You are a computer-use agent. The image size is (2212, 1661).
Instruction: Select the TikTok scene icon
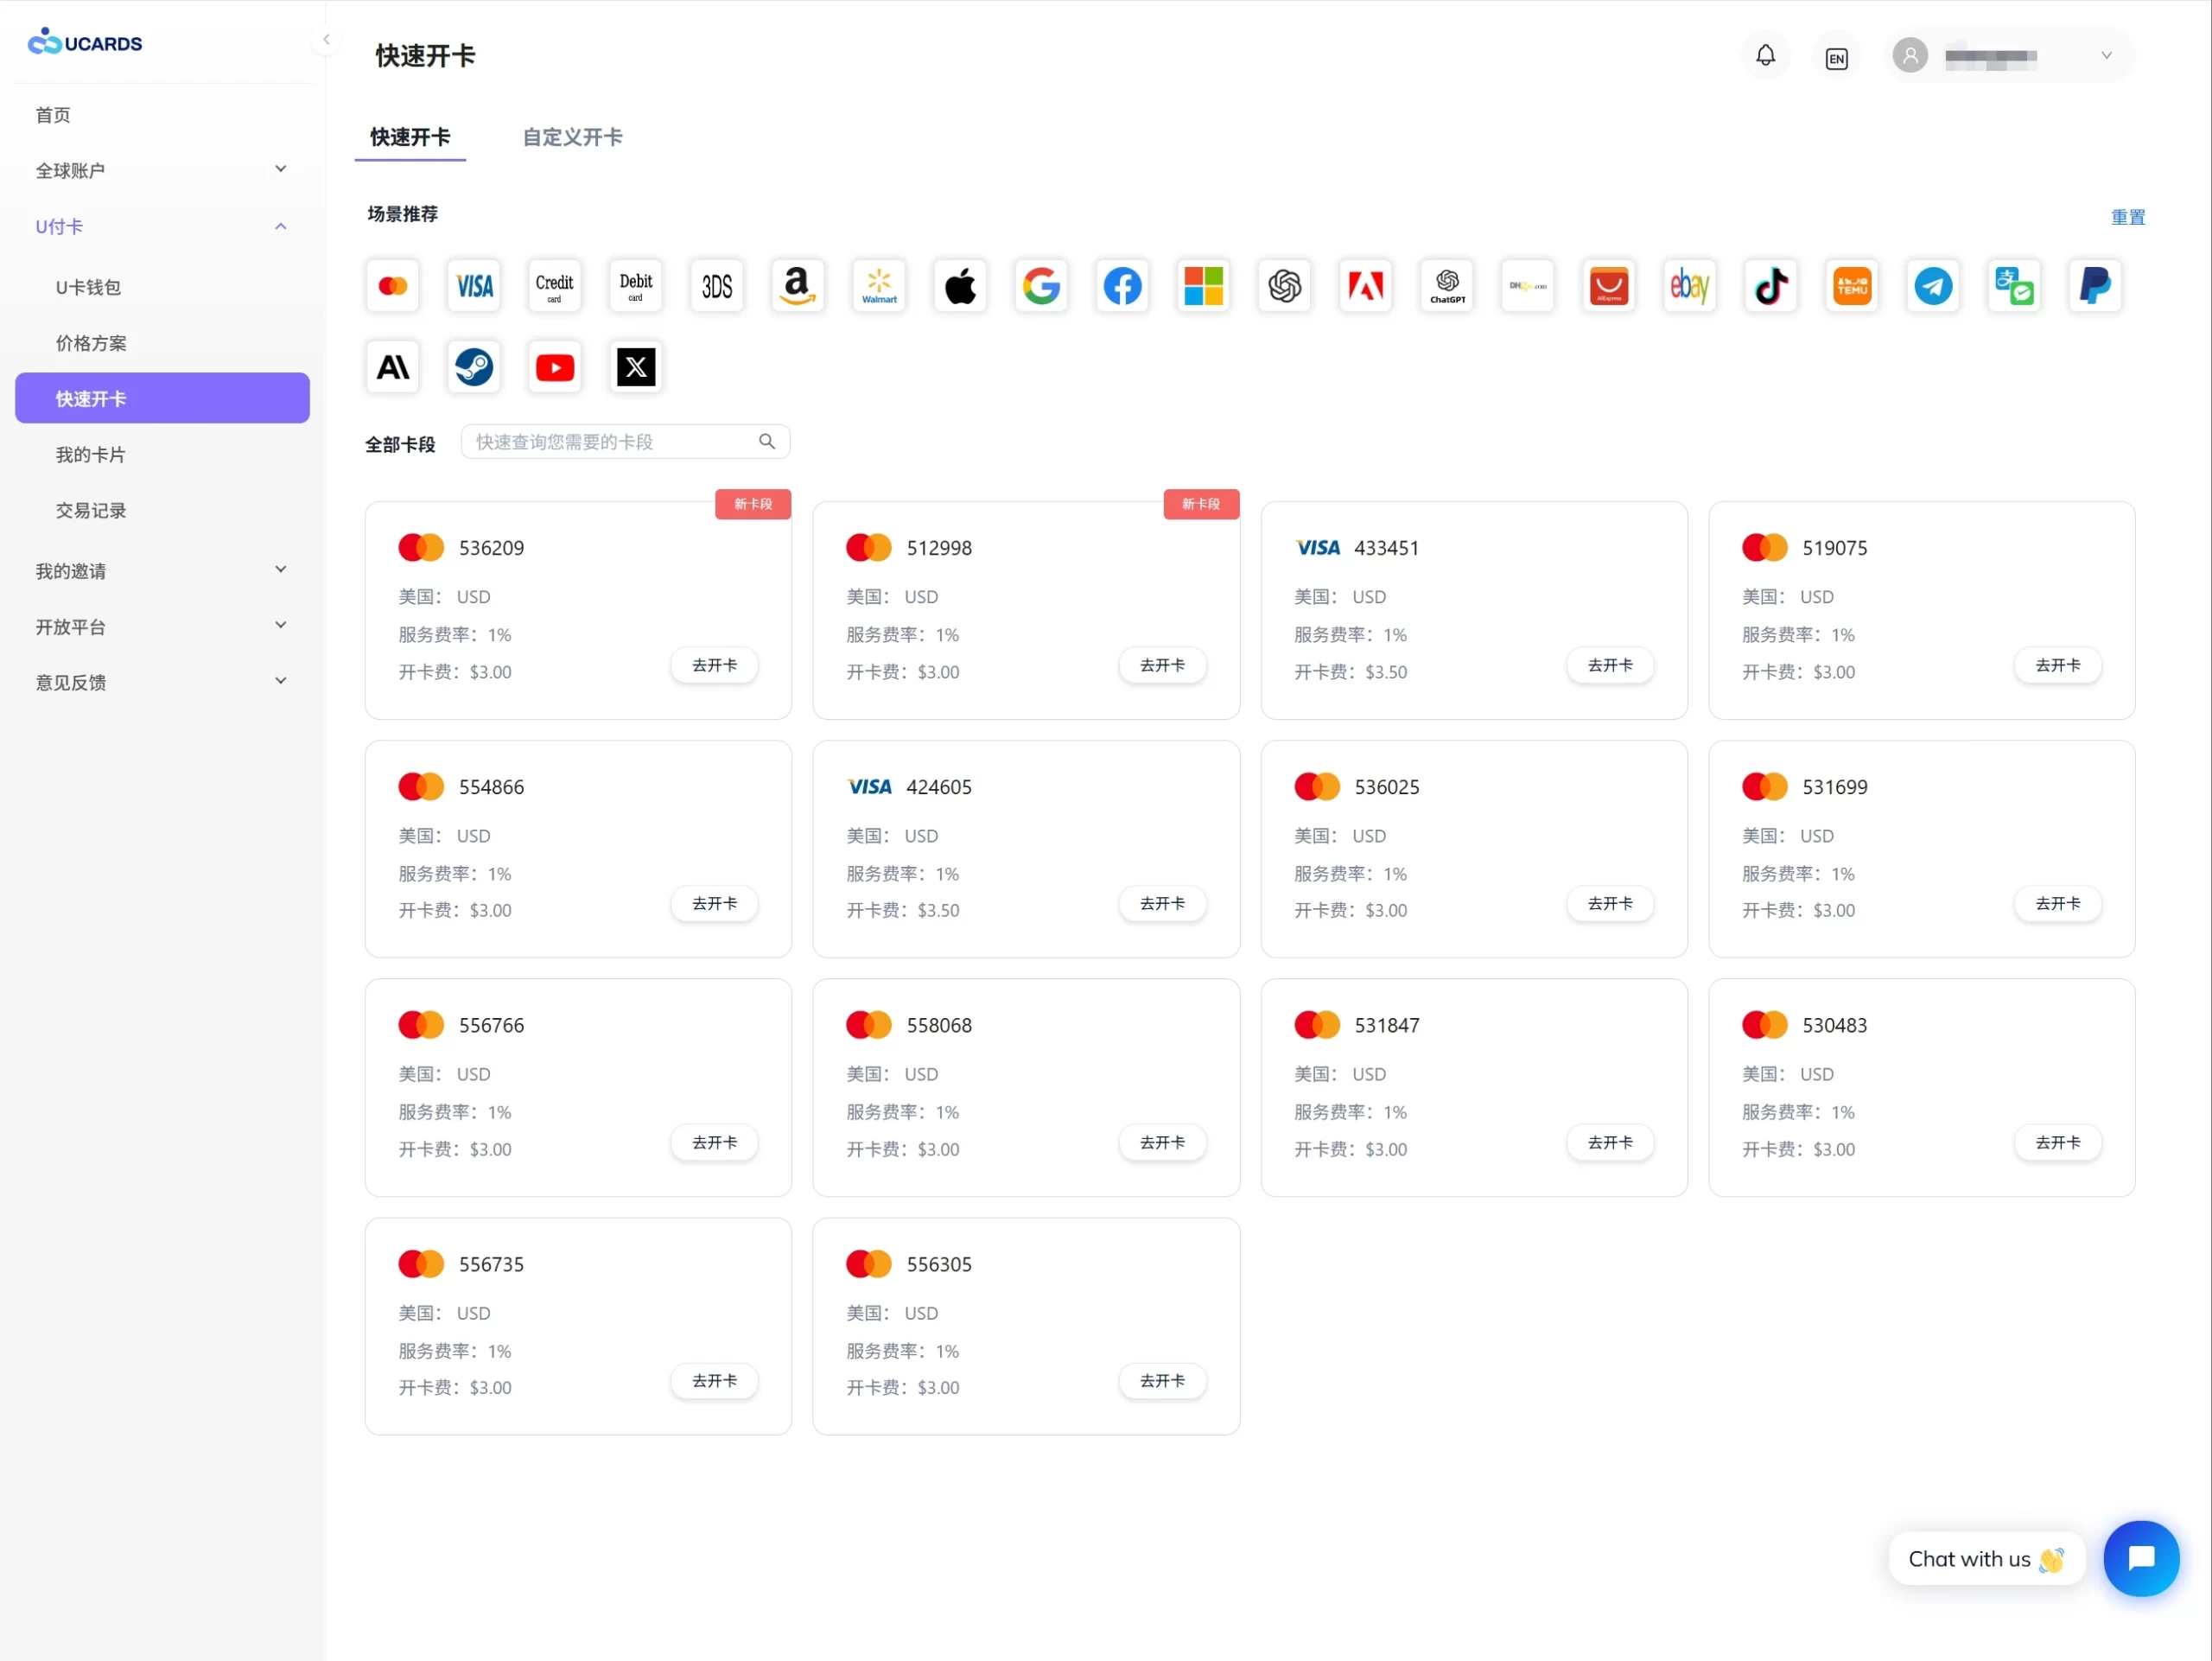coord(1771,286)
